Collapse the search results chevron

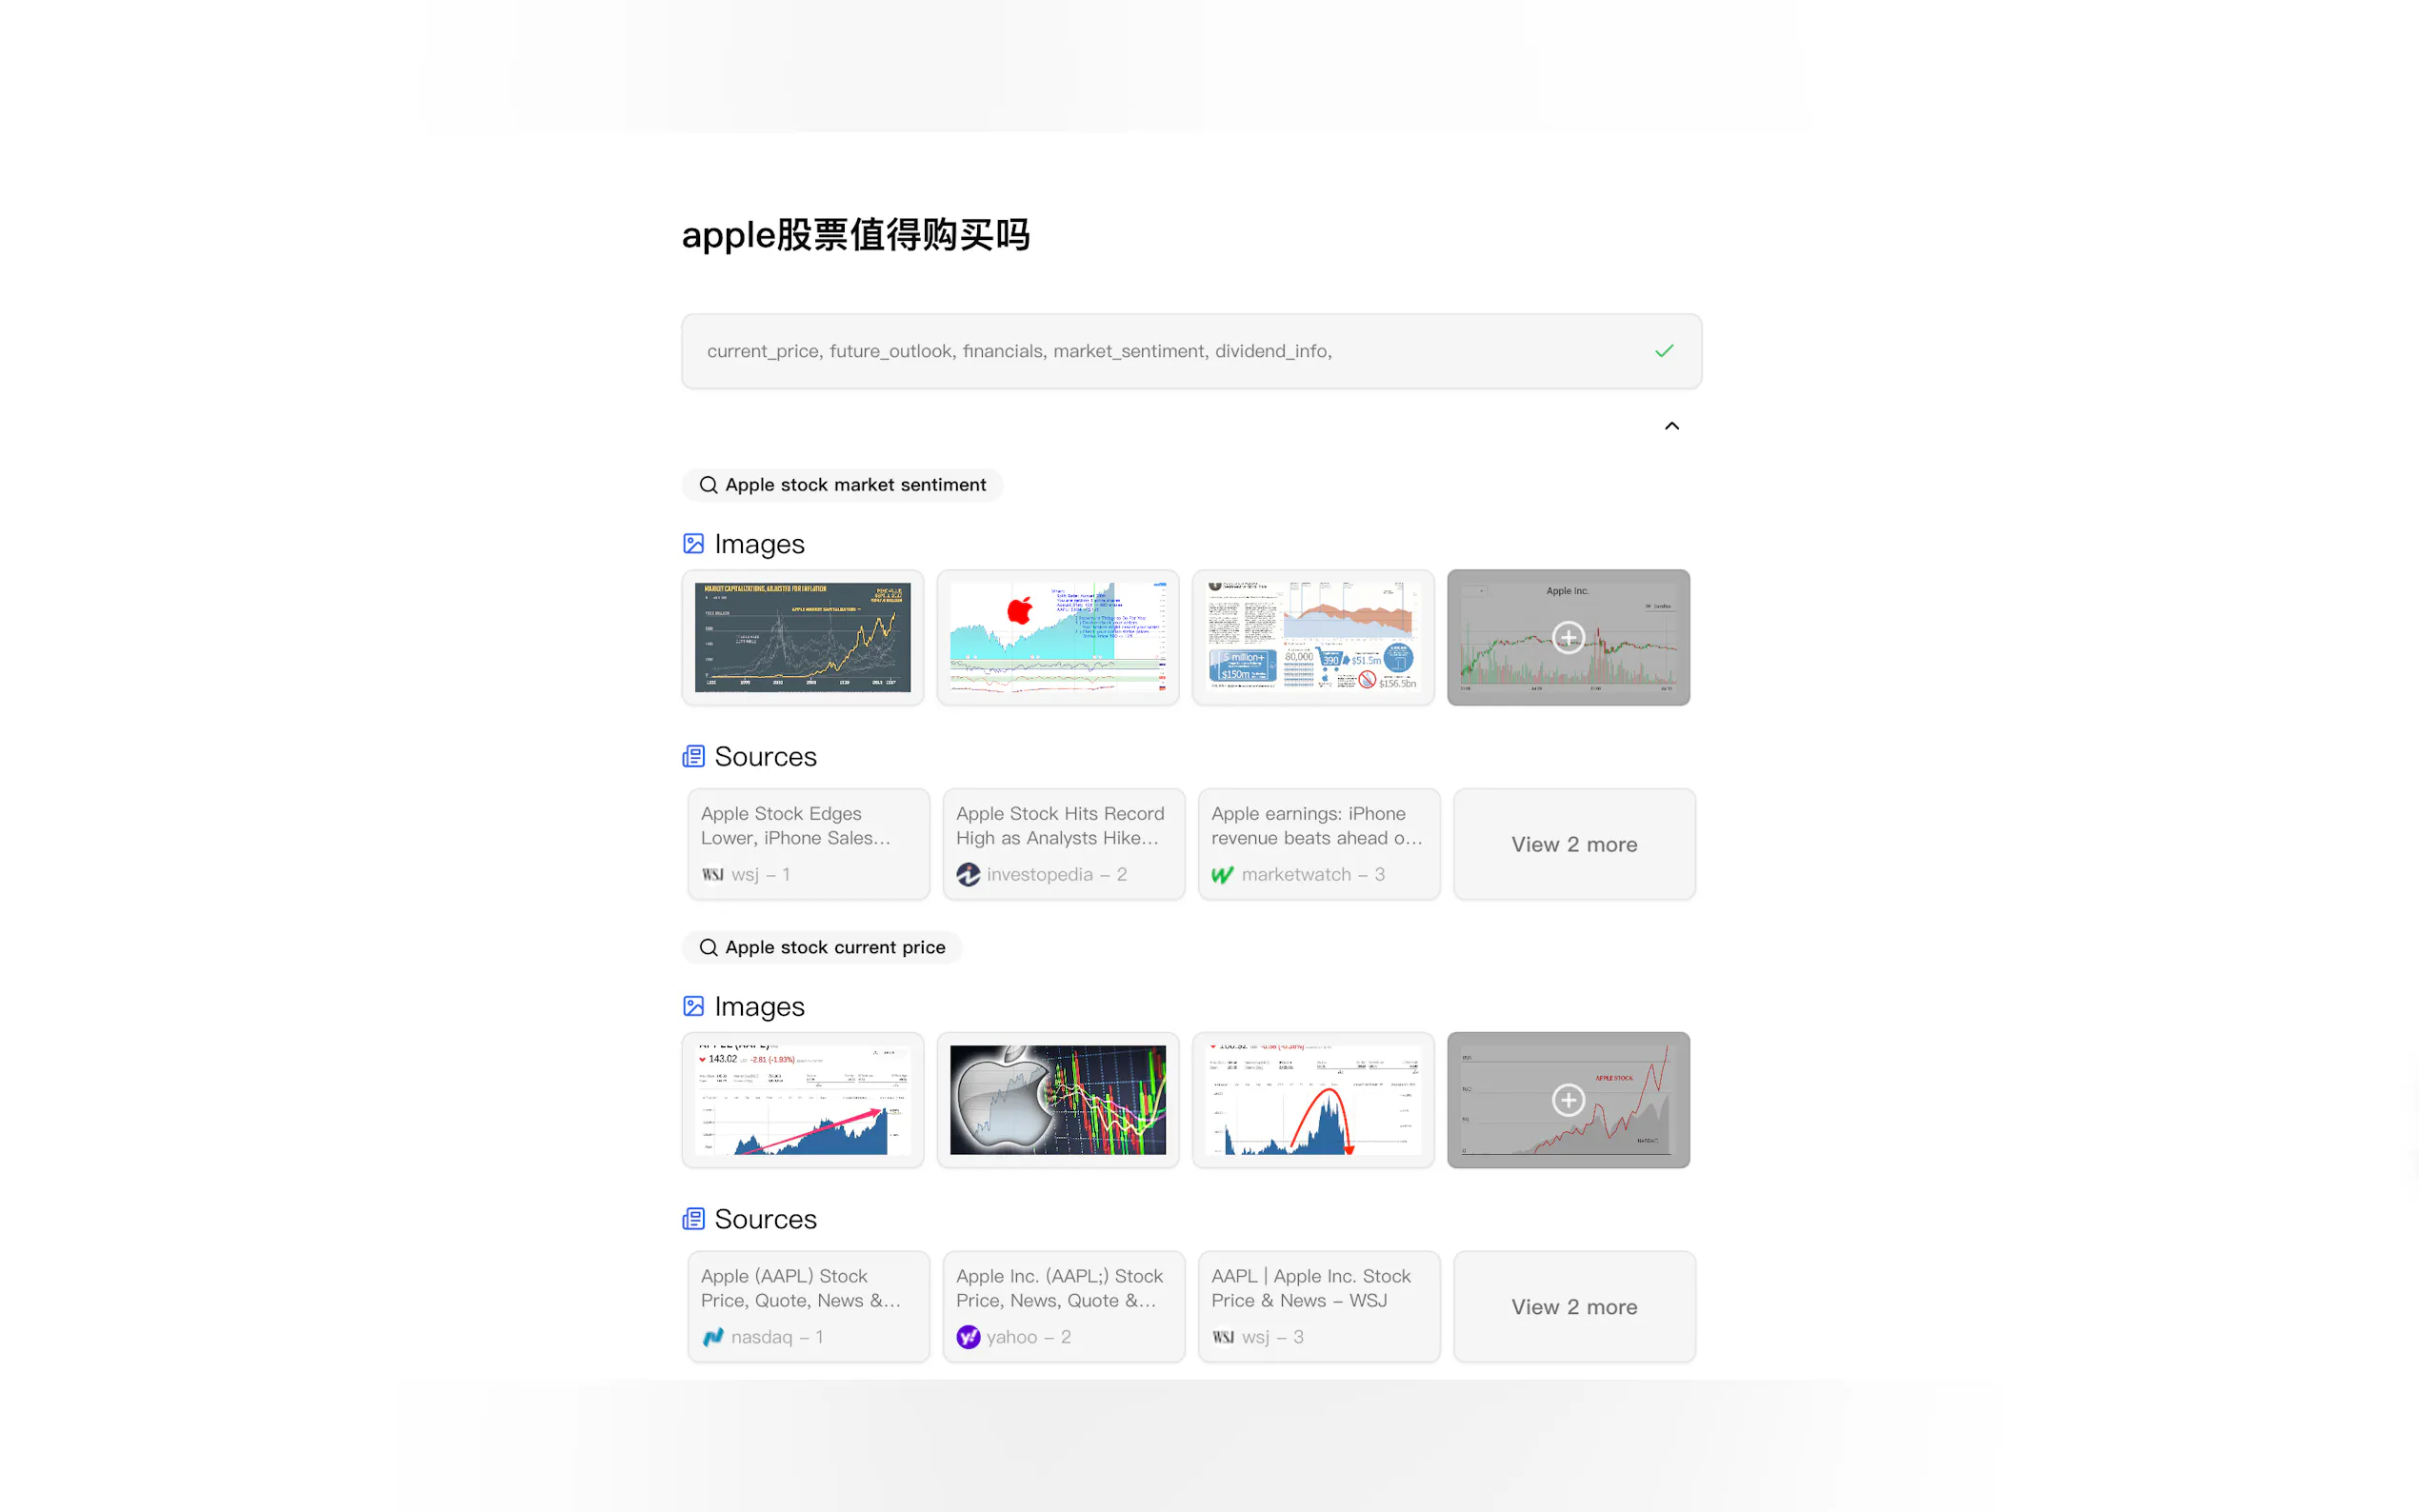[1671, 426]
